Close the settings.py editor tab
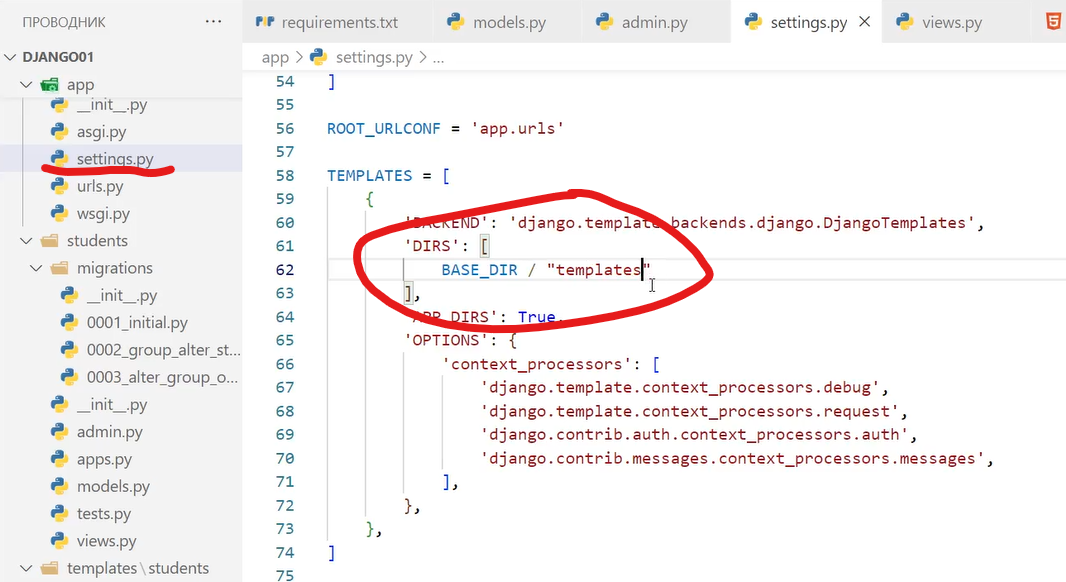Viewport: 1066px width, 582px height. (865, 22)
